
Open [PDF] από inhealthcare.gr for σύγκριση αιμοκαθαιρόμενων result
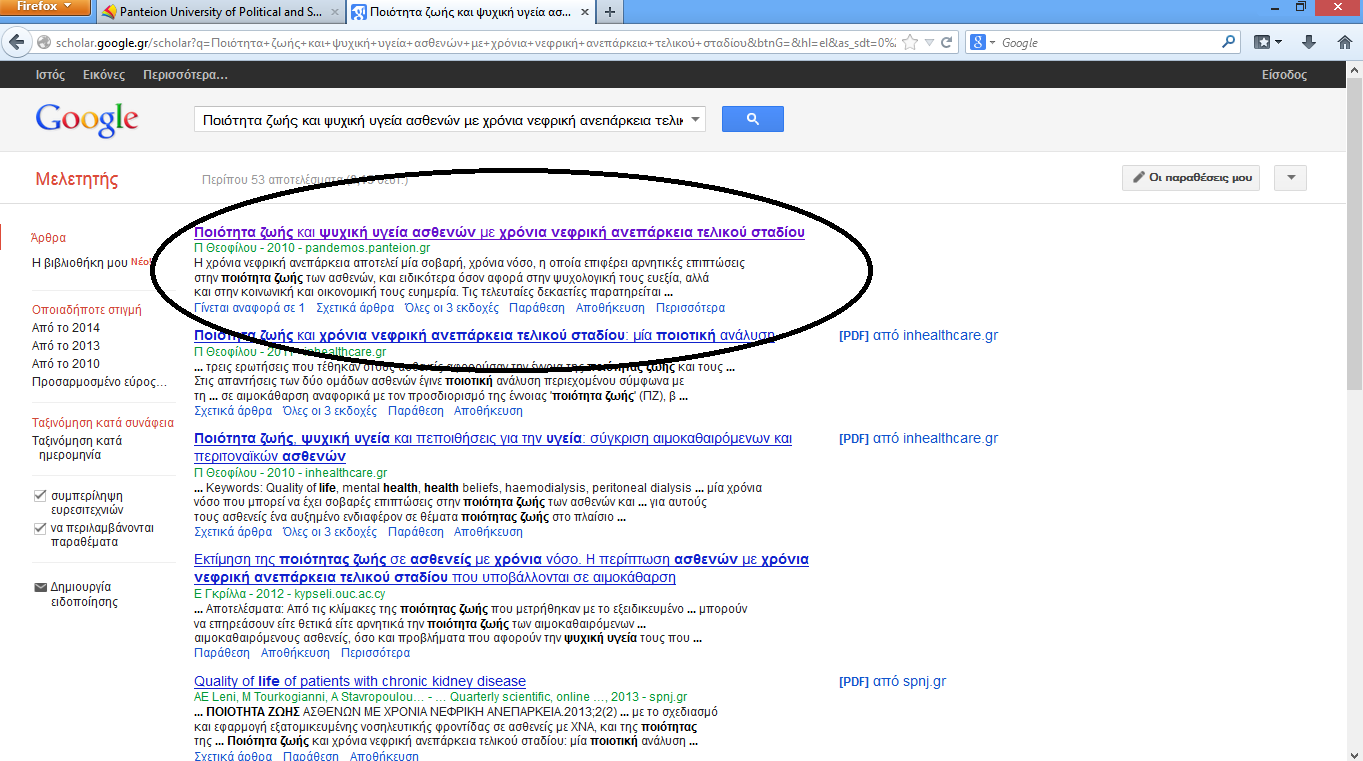tap(918, 439)
